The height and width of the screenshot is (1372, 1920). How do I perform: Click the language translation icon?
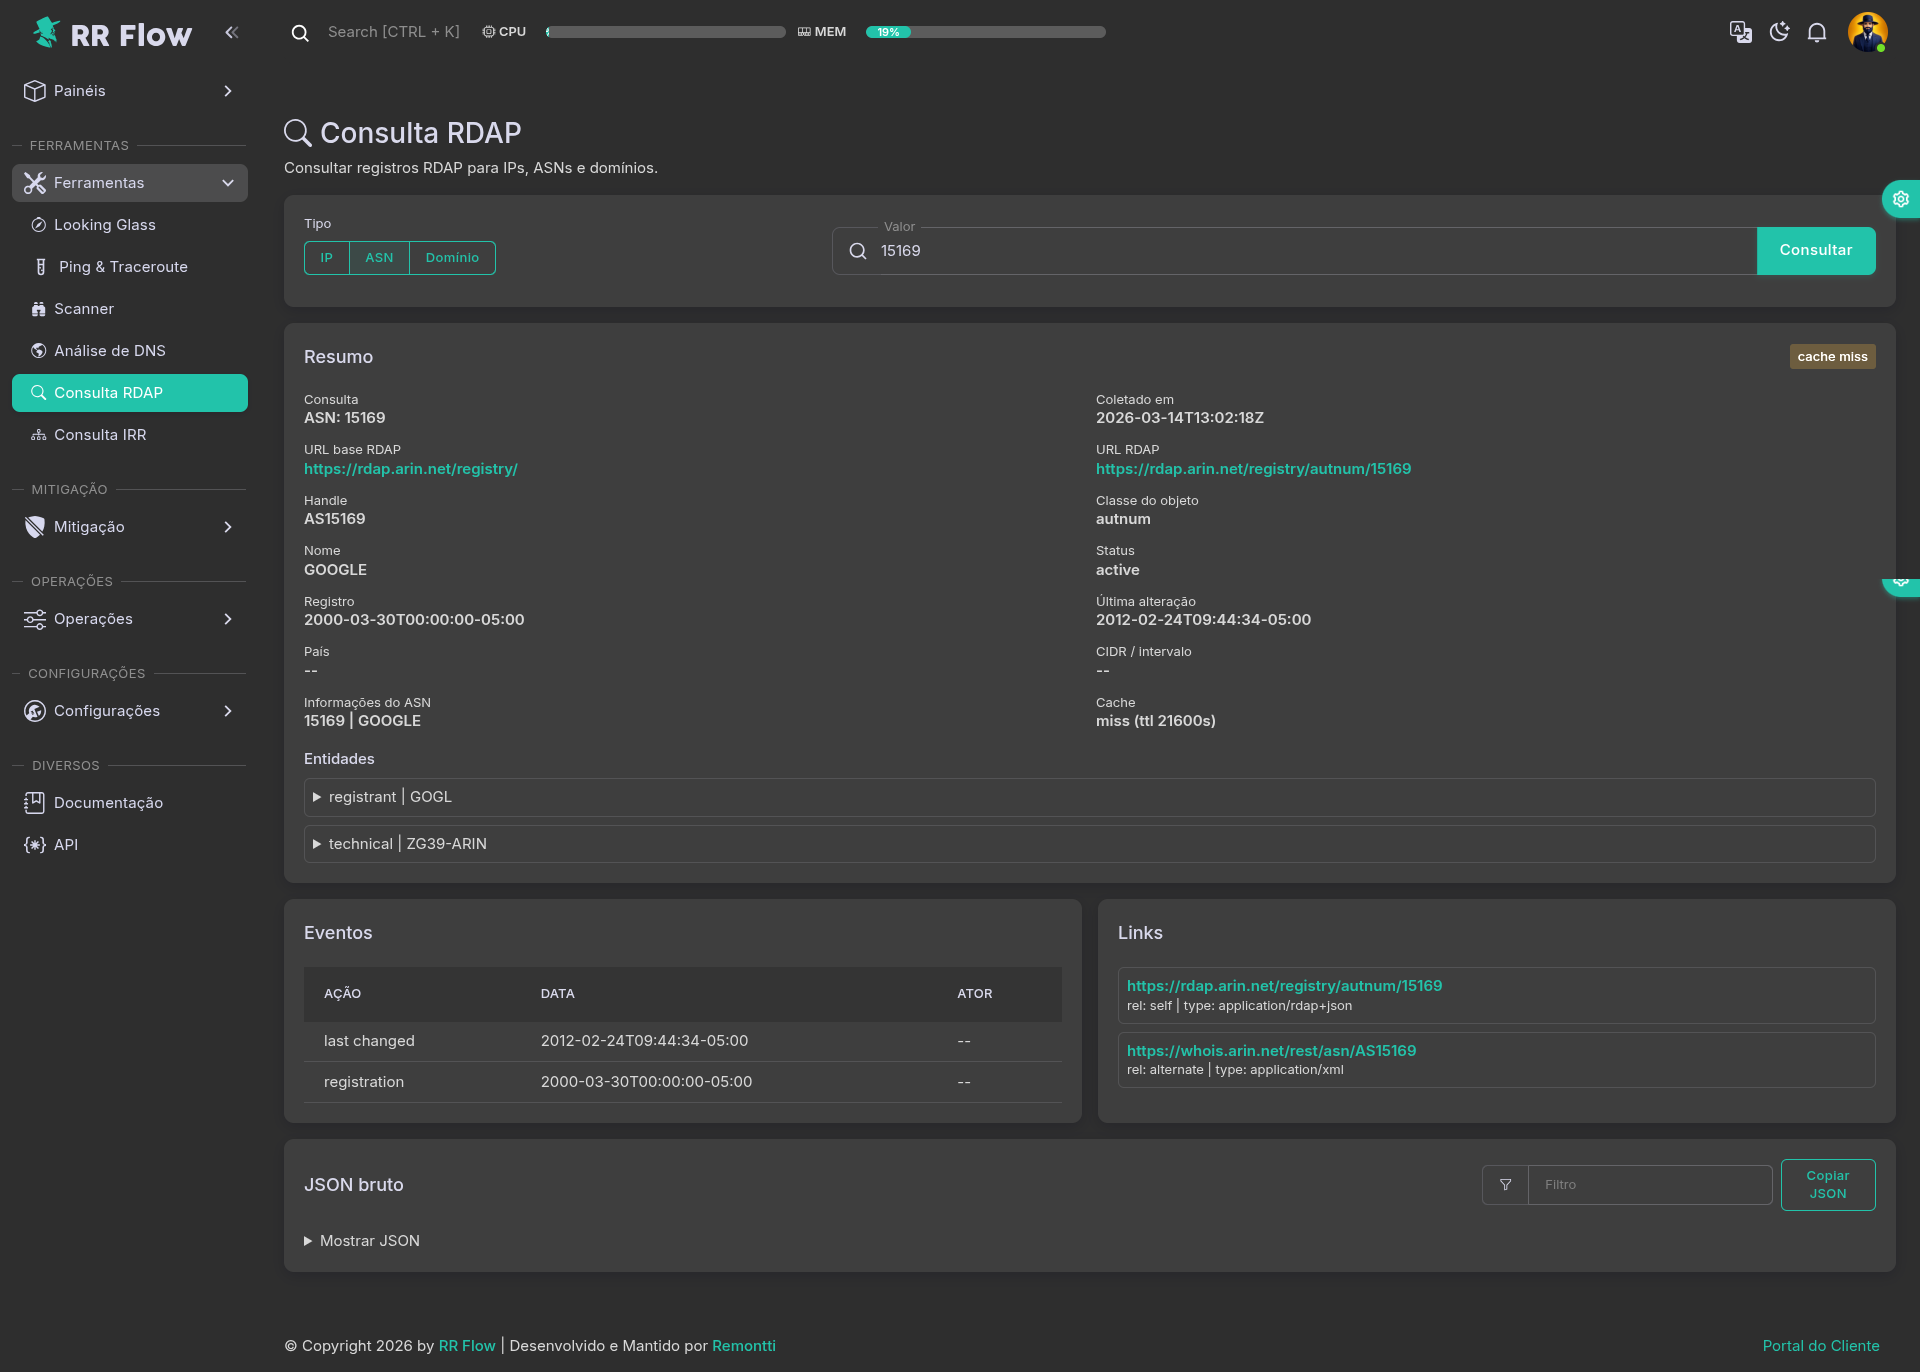(1740, 32)
